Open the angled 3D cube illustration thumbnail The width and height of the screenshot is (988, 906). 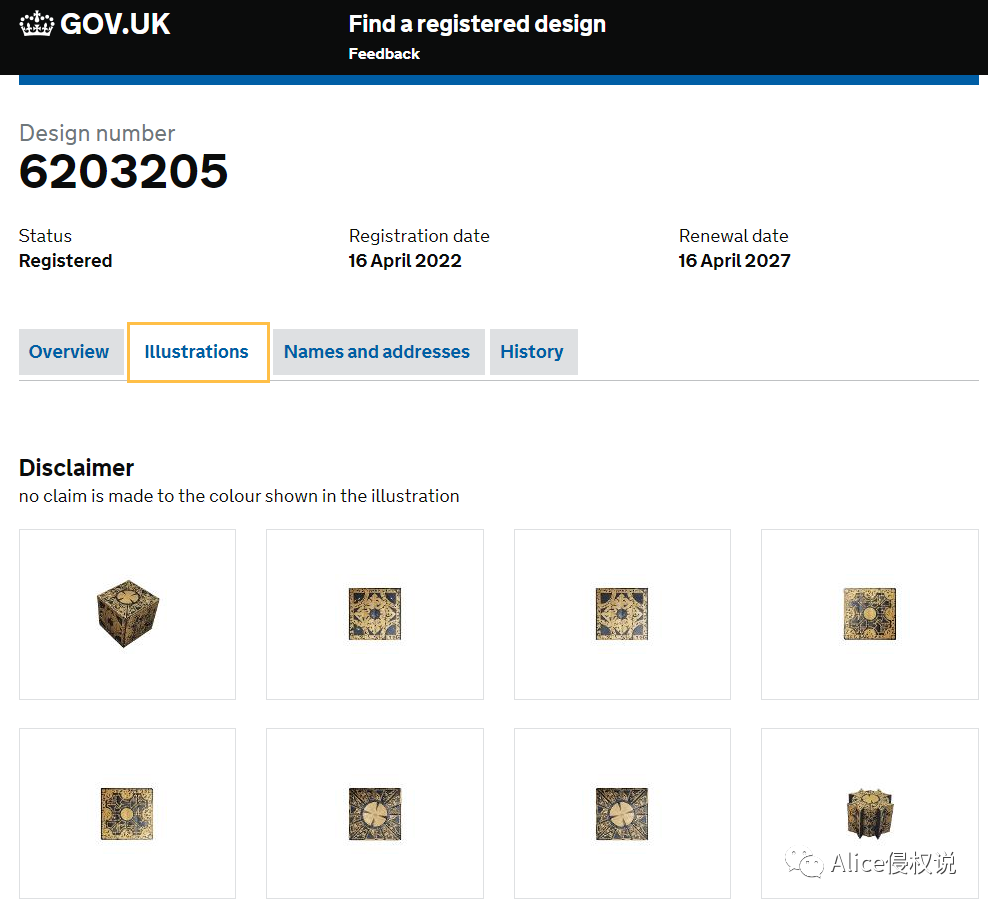click(127, 614)
